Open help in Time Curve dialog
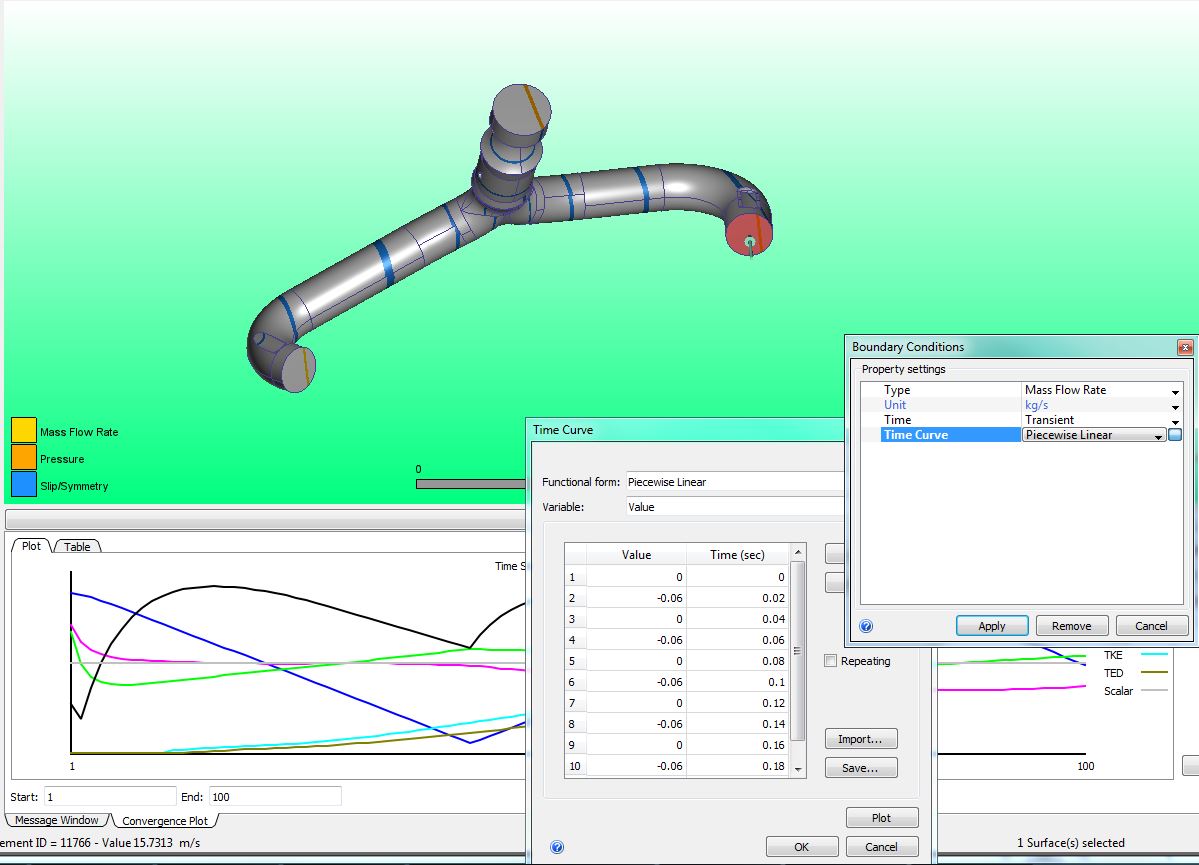The image size is (1199, 865). pyautogui.click(x=557, y=847)
